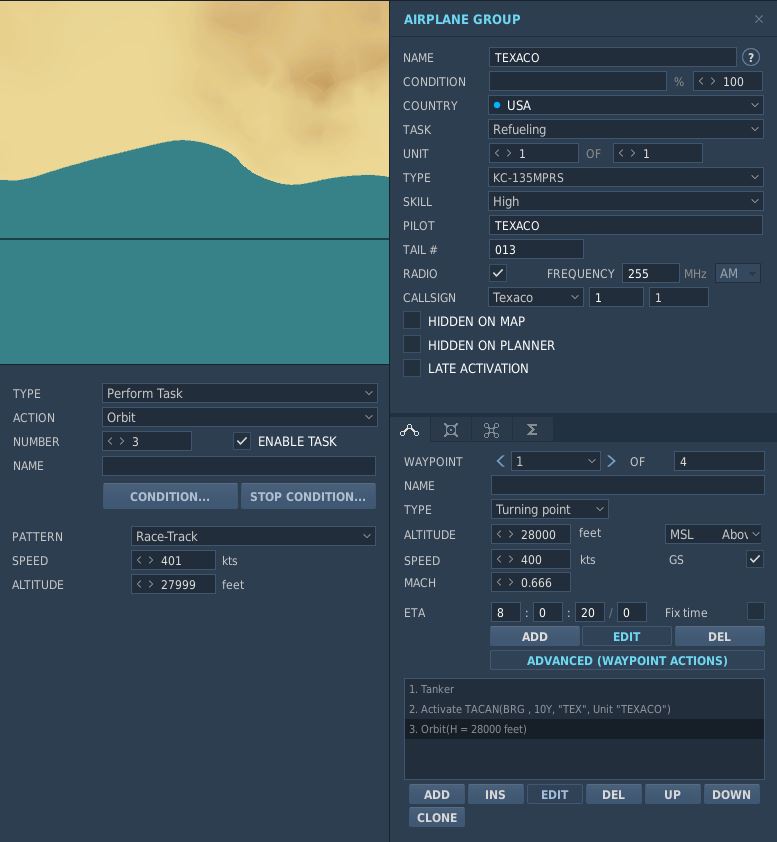The height and width of the screenshot is (842, 777).
Task: Click the waypoint DEL button under Fix time
Action: click(720, 636)
